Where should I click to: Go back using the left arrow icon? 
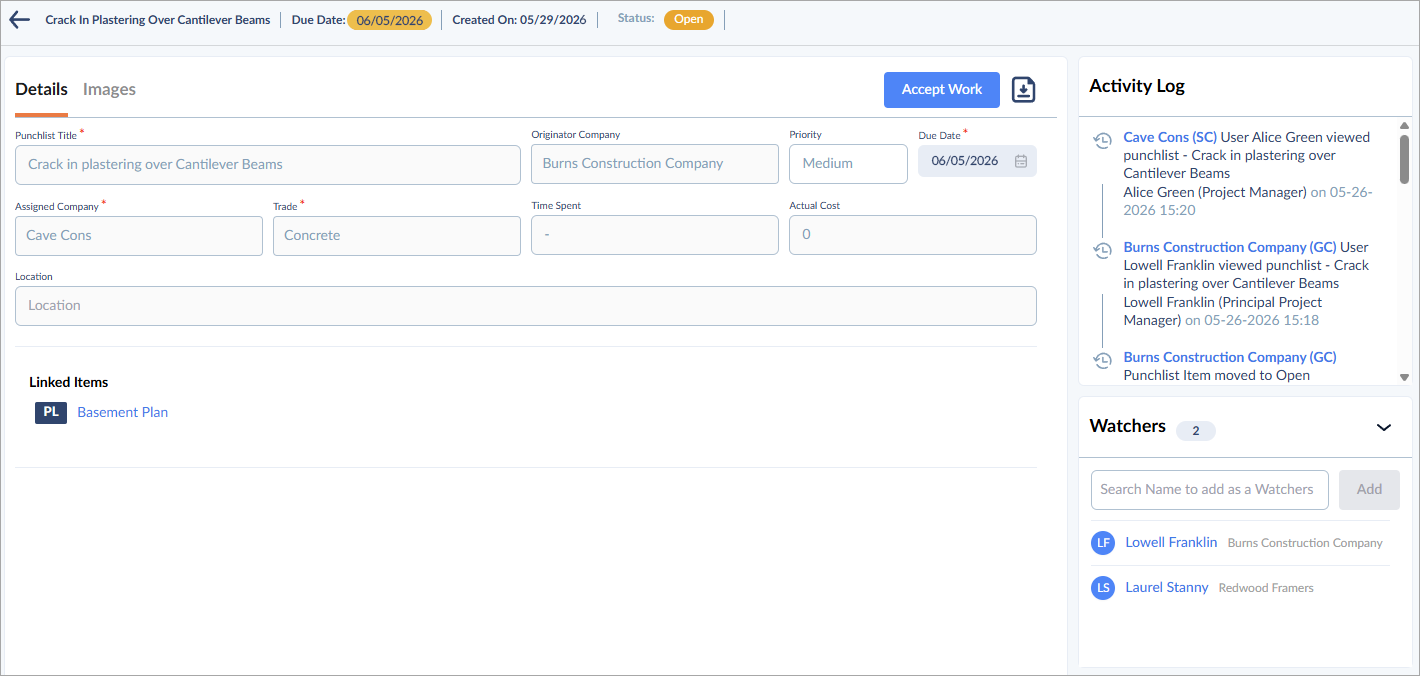(x=19, y=20)
